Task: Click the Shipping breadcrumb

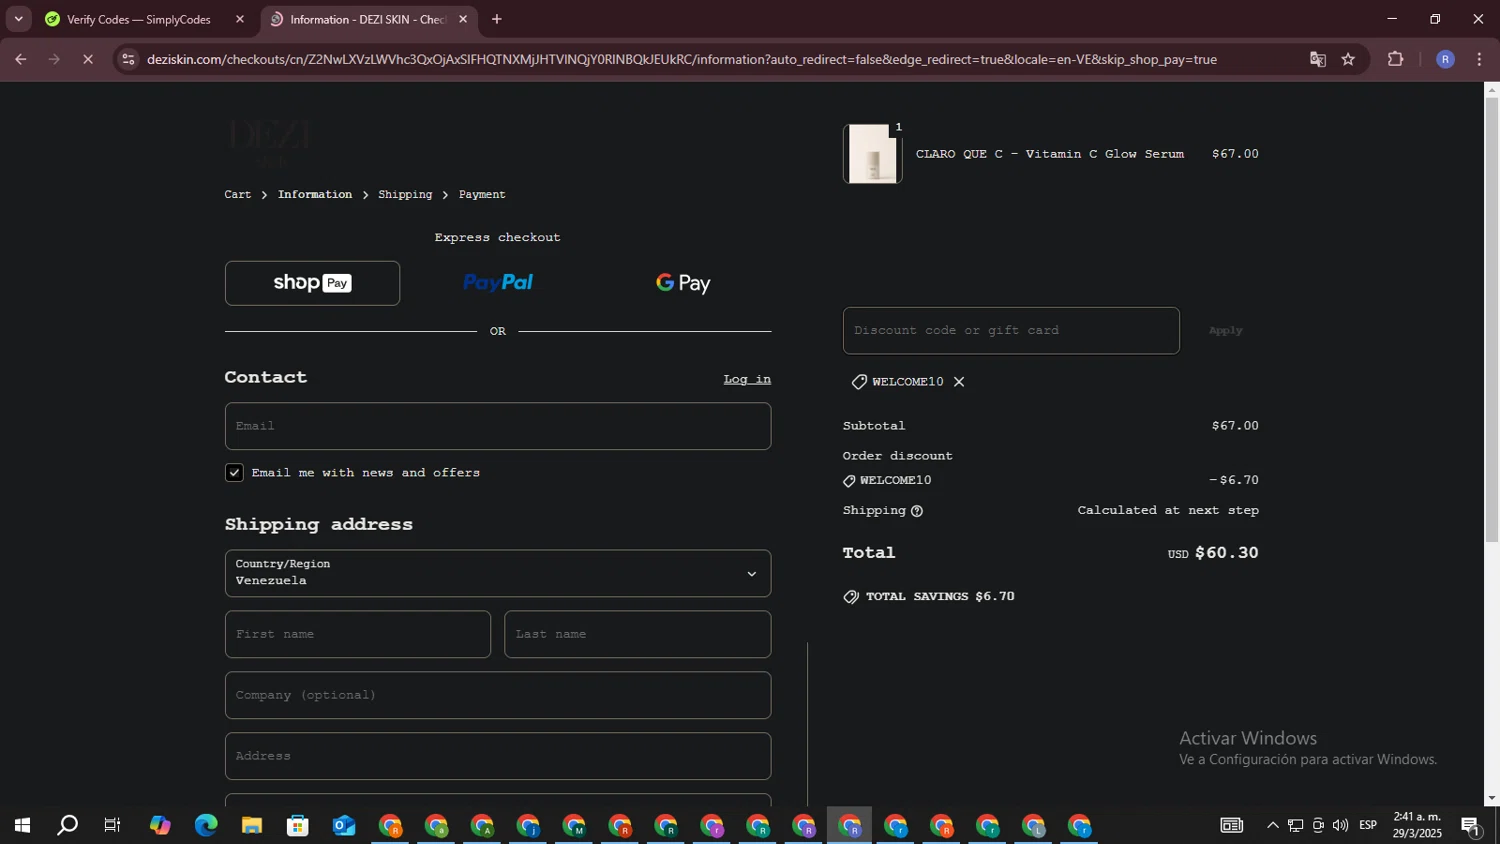Action: [405, 195]
